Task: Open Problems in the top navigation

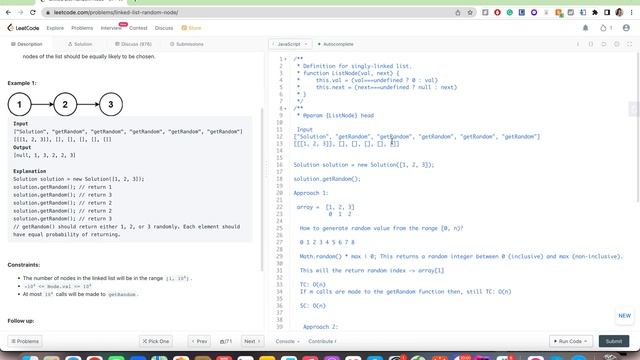Action: [82, 28]
